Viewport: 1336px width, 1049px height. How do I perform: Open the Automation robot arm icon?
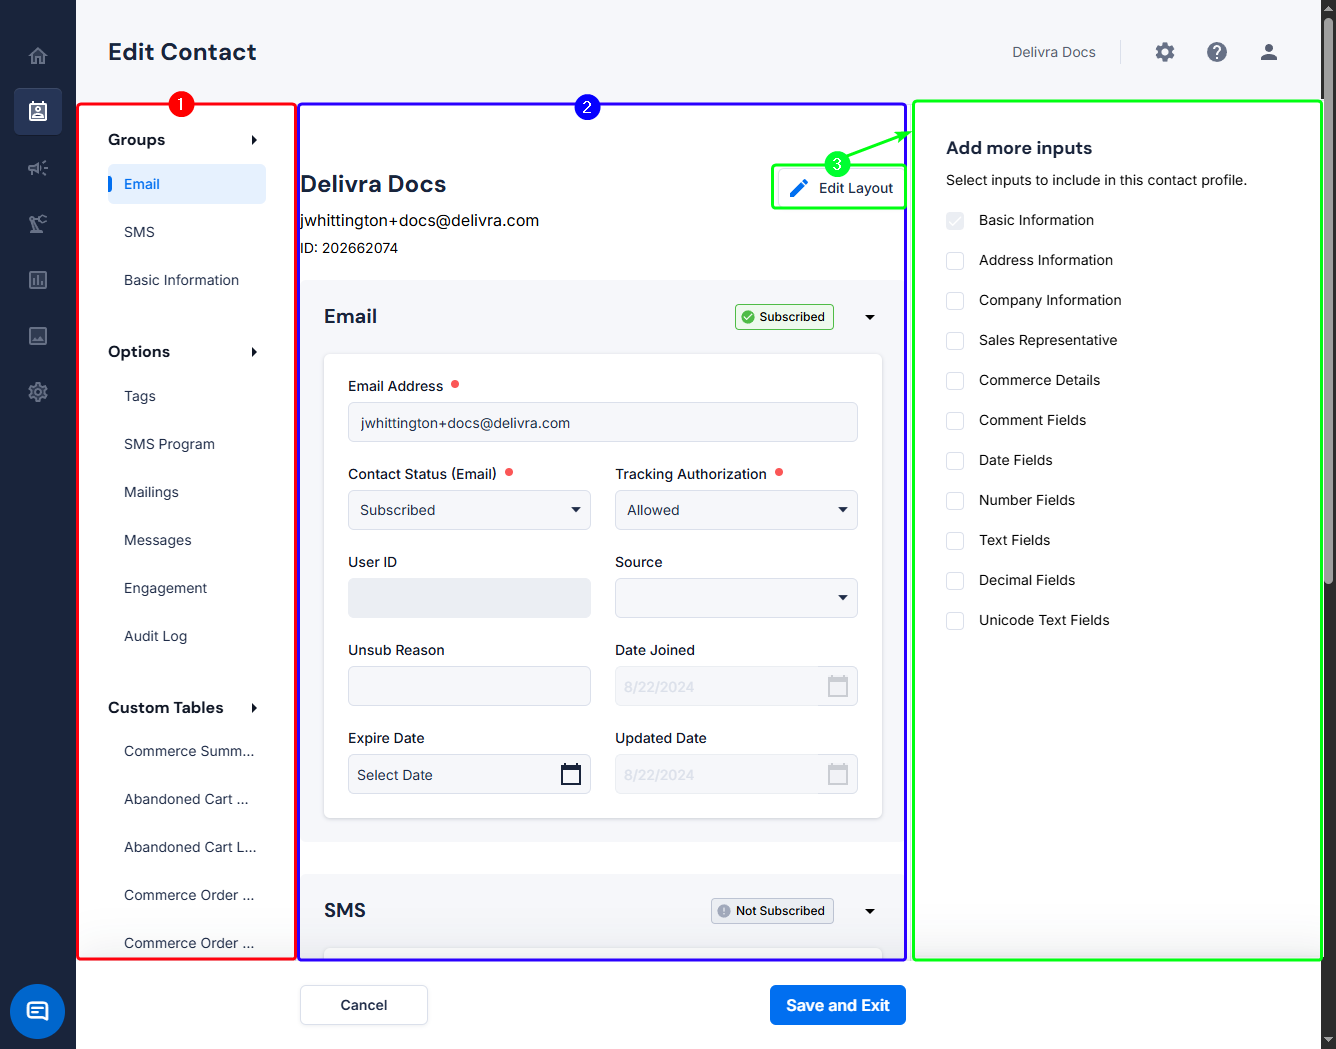coord(38,224)
